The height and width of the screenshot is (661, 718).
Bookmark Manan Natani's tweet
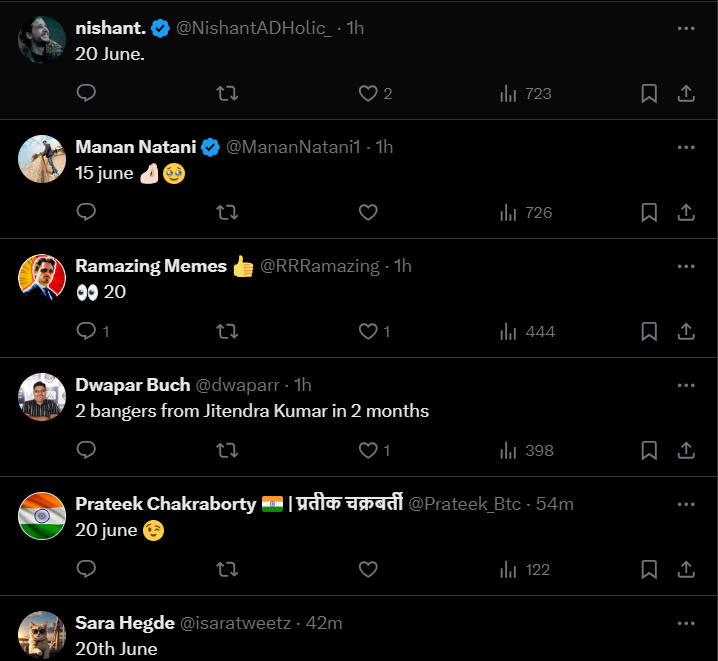[648, 212]
